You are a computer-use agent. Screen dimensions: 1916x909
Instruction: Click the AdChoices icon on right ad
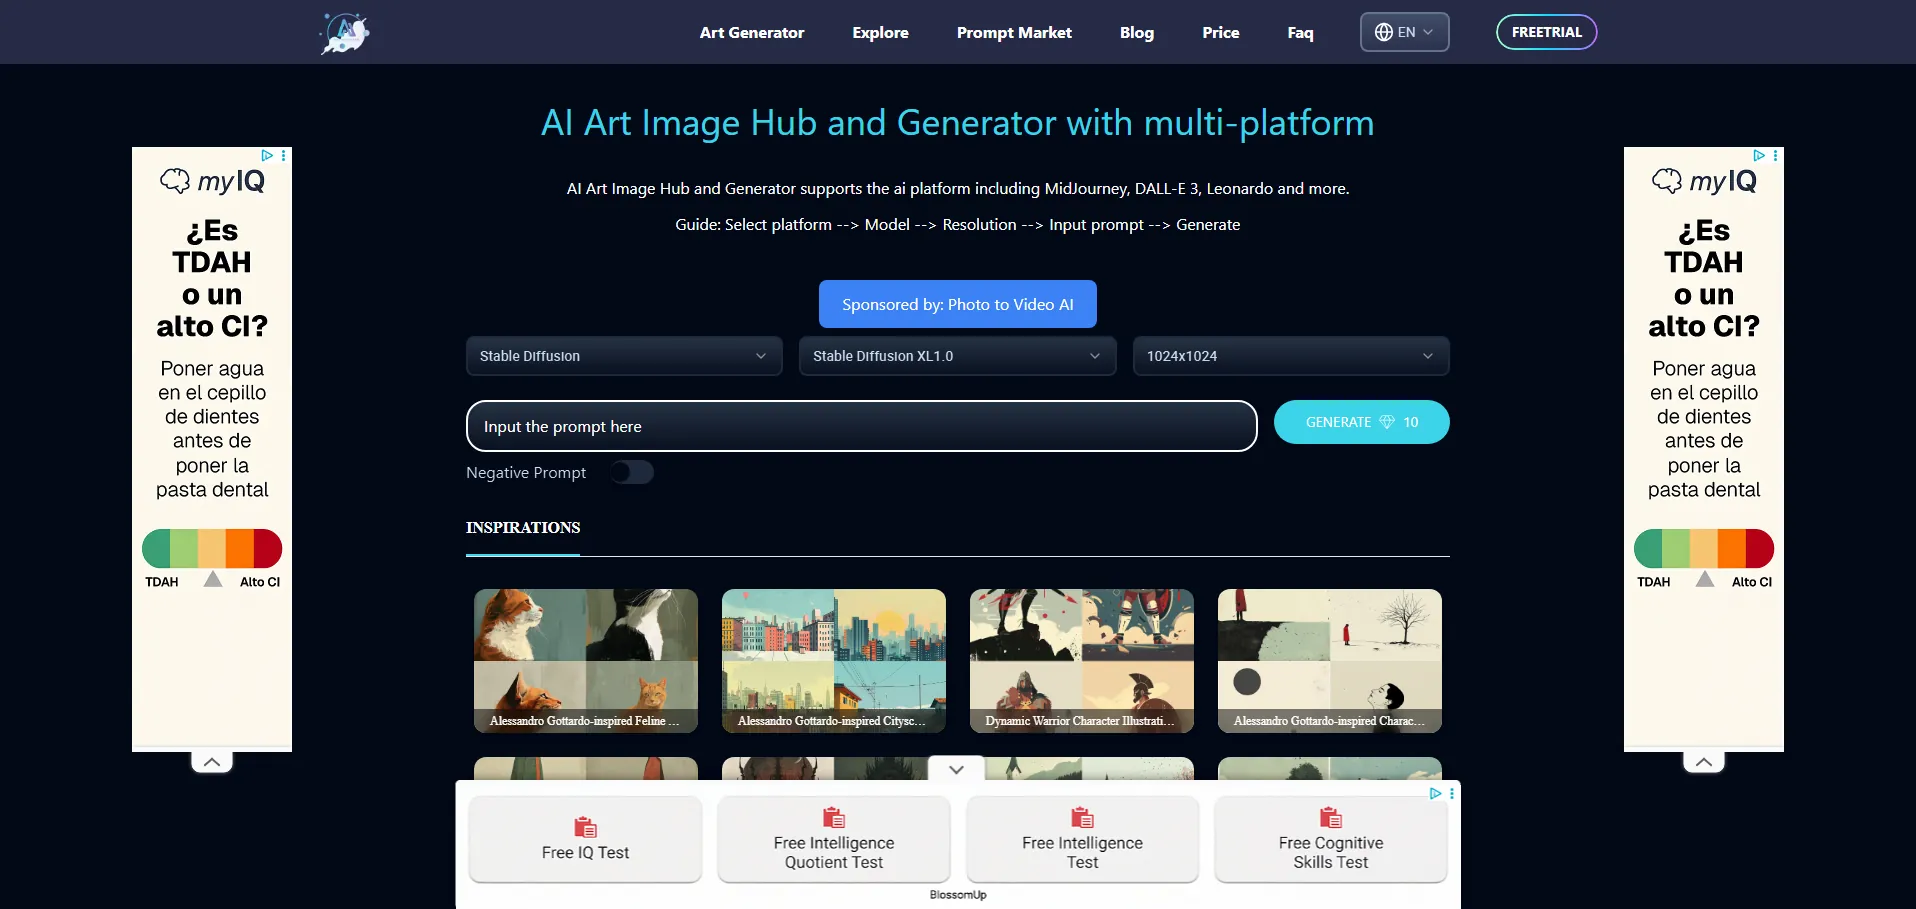[x=1759, y=155]
